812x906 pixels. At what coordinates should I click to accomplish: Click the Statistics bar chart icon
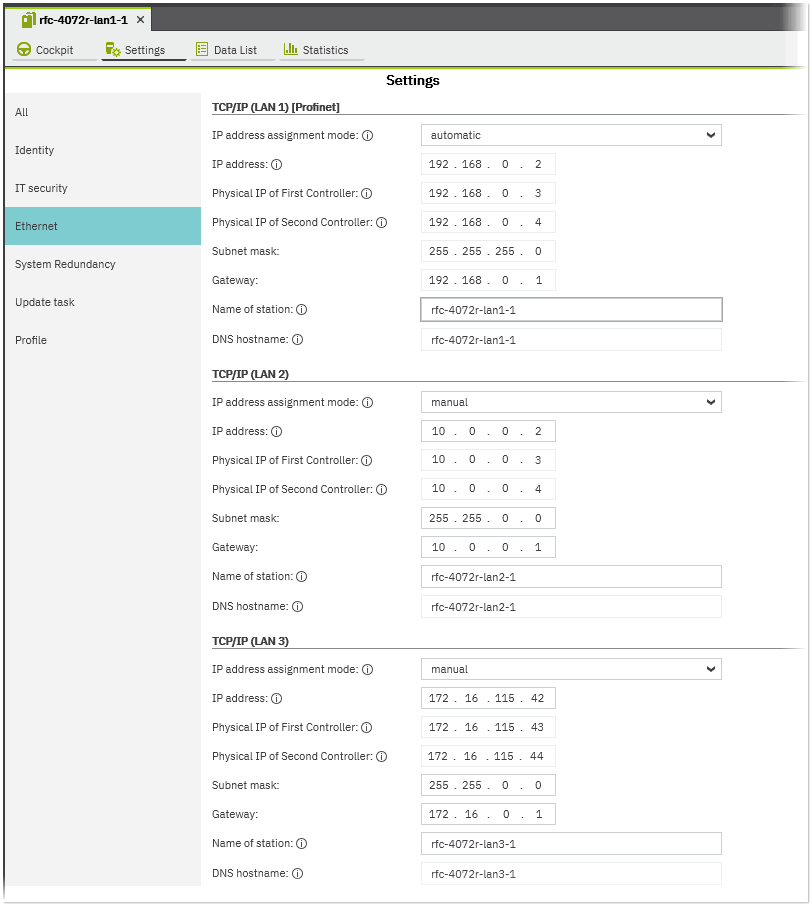290,49
